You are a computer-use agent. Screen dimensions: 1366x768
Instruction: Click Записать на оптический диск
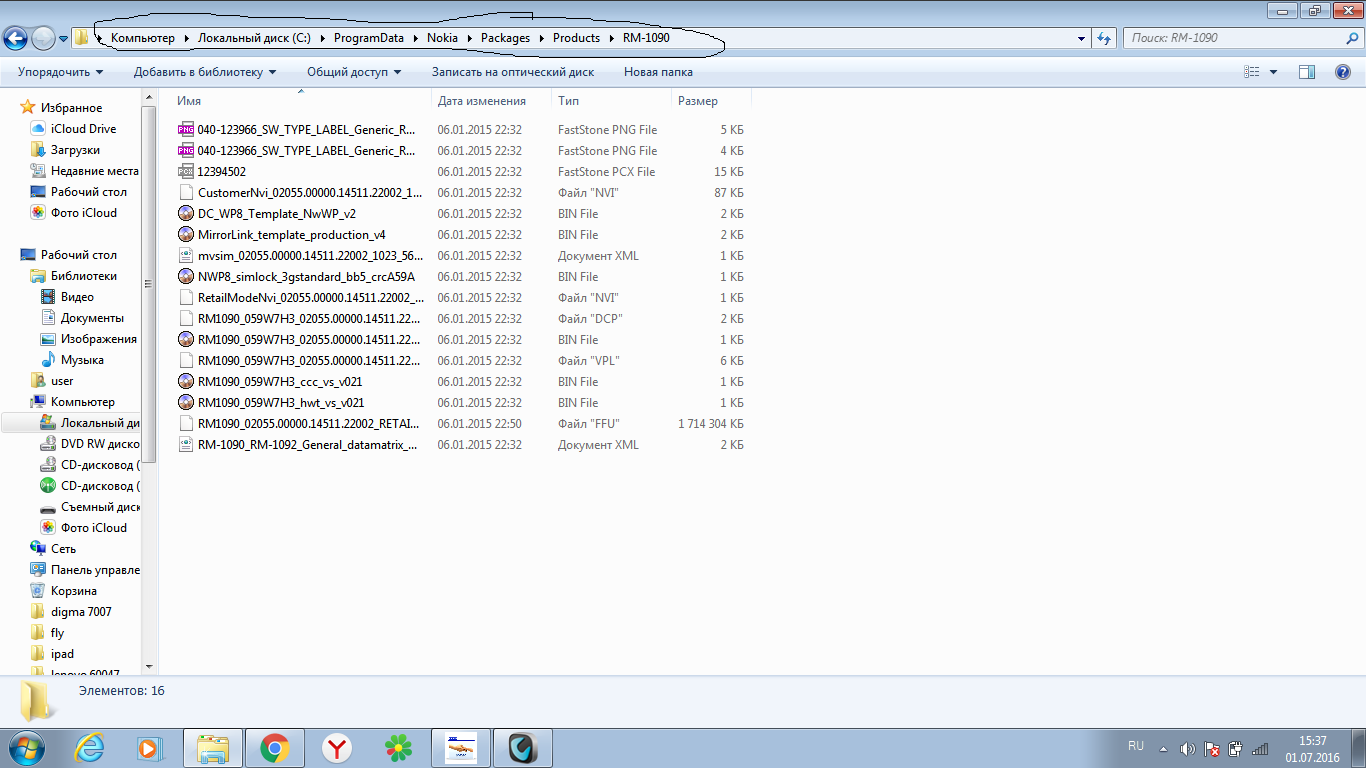click(x=512, y=72)
